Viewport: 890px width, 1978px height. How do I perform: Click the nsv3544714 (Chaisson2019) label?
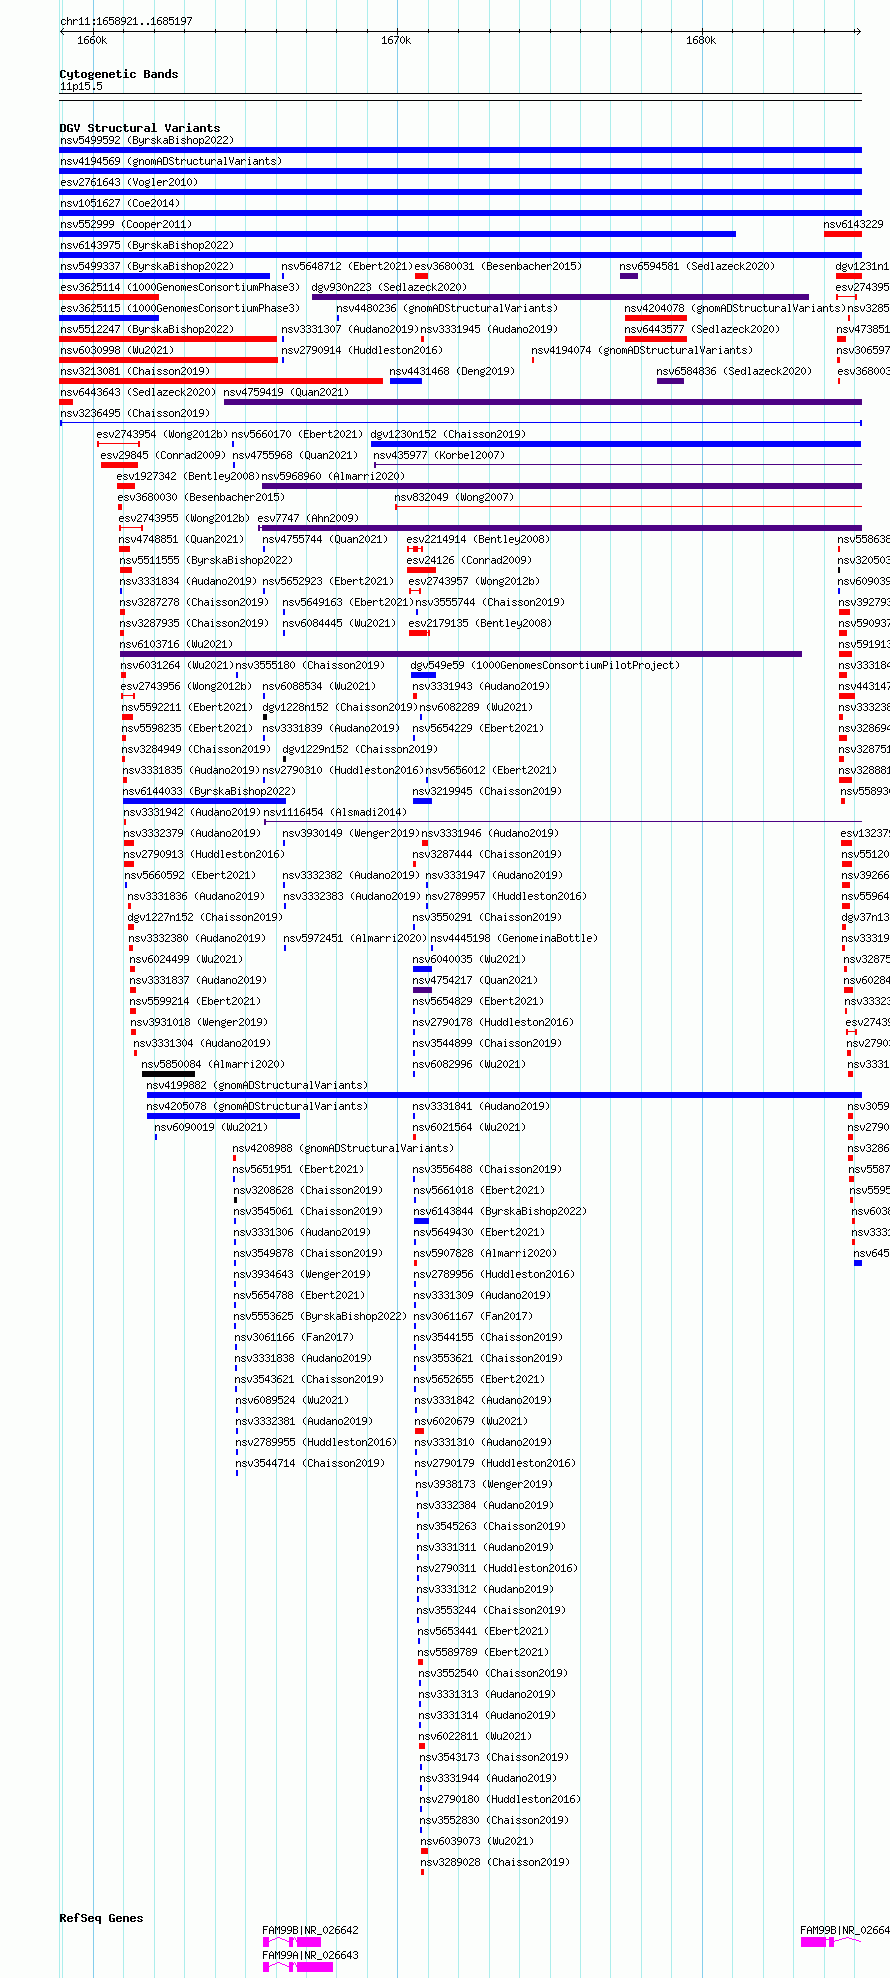tap(310, 1463)
